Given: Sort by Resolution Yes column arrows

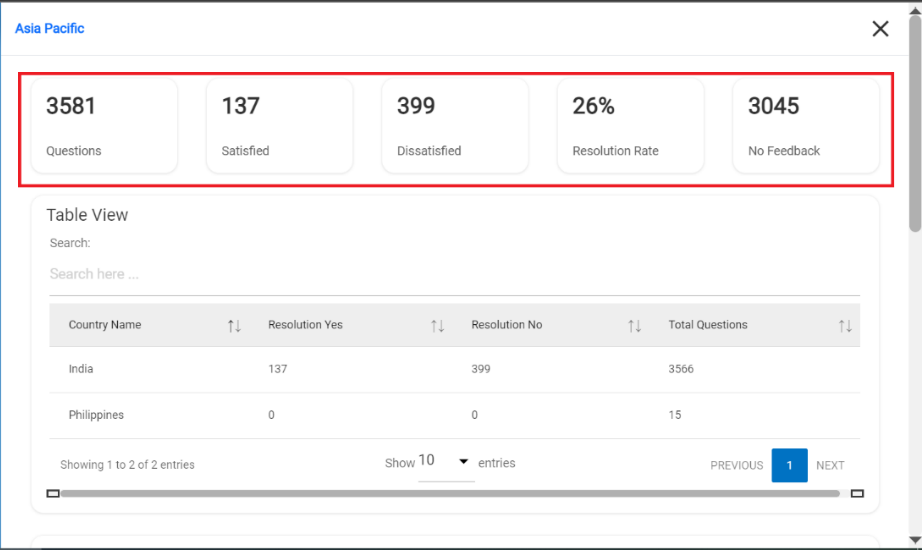Looking at the screenshot, I should point(437,326).
